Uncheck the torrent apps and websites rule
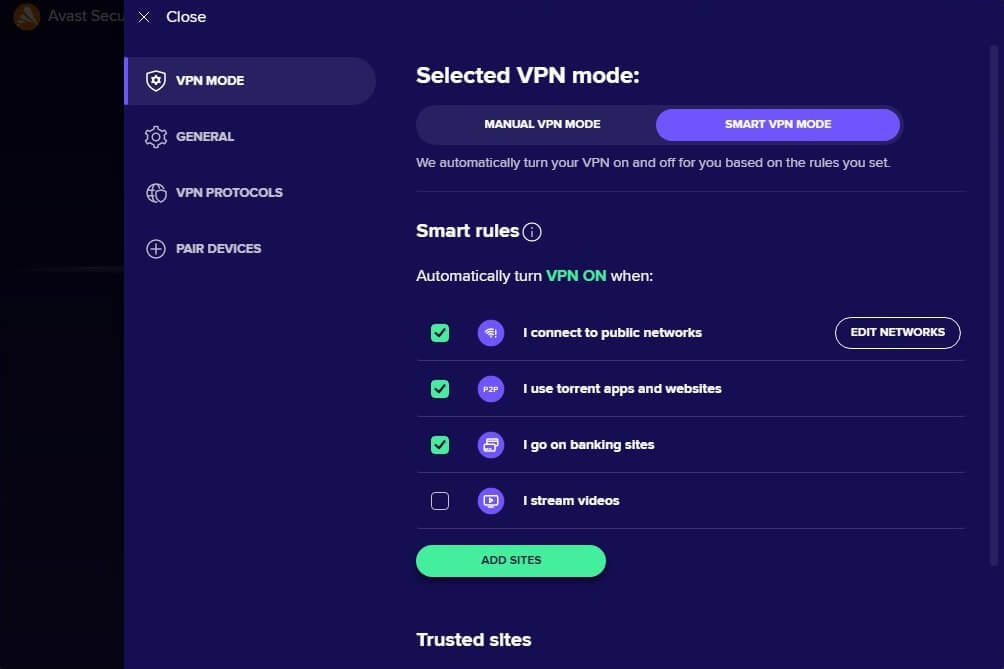 coord(440,388)
